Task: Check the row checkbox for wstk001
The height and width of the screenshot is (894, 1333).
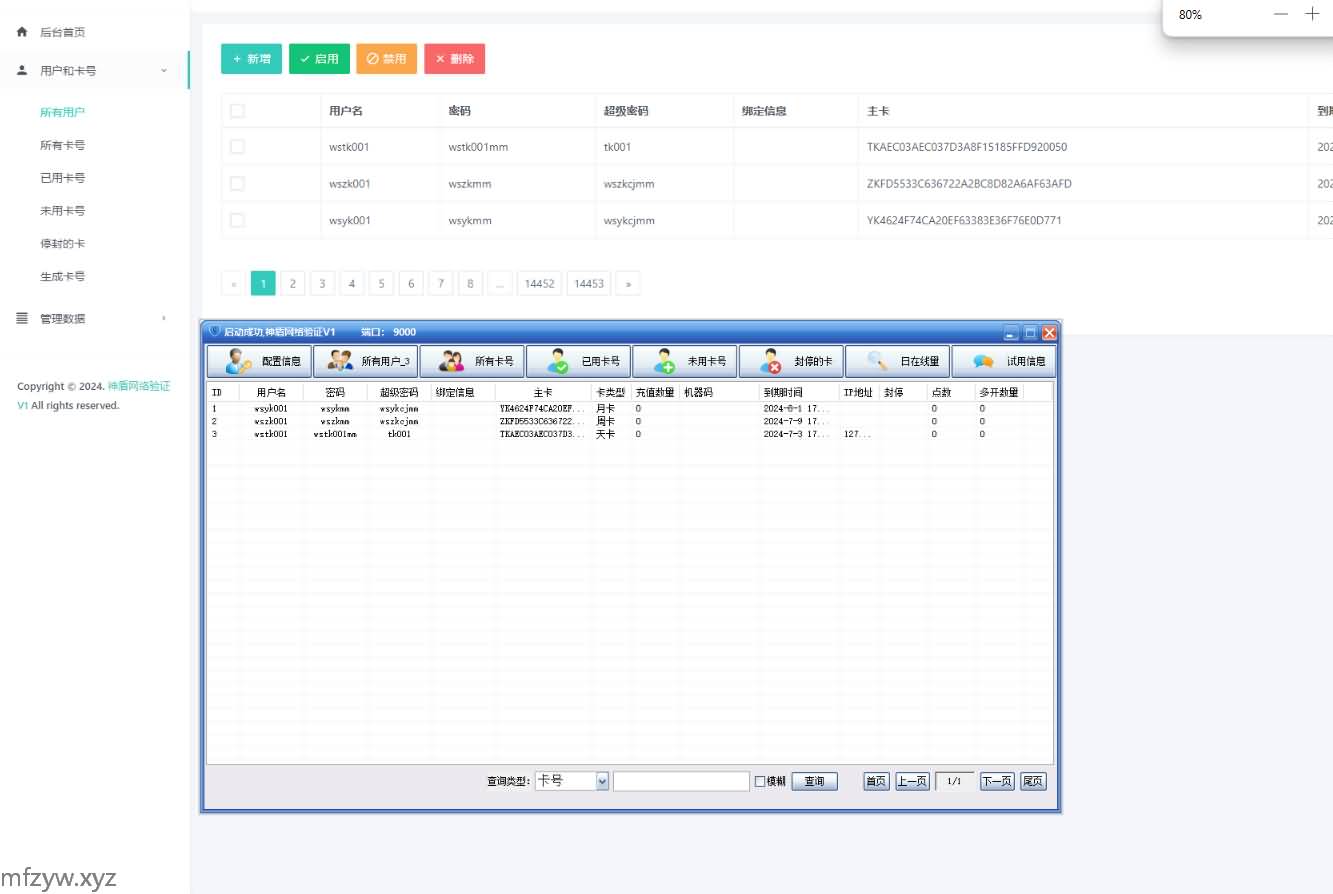Action: pos(237,147)
